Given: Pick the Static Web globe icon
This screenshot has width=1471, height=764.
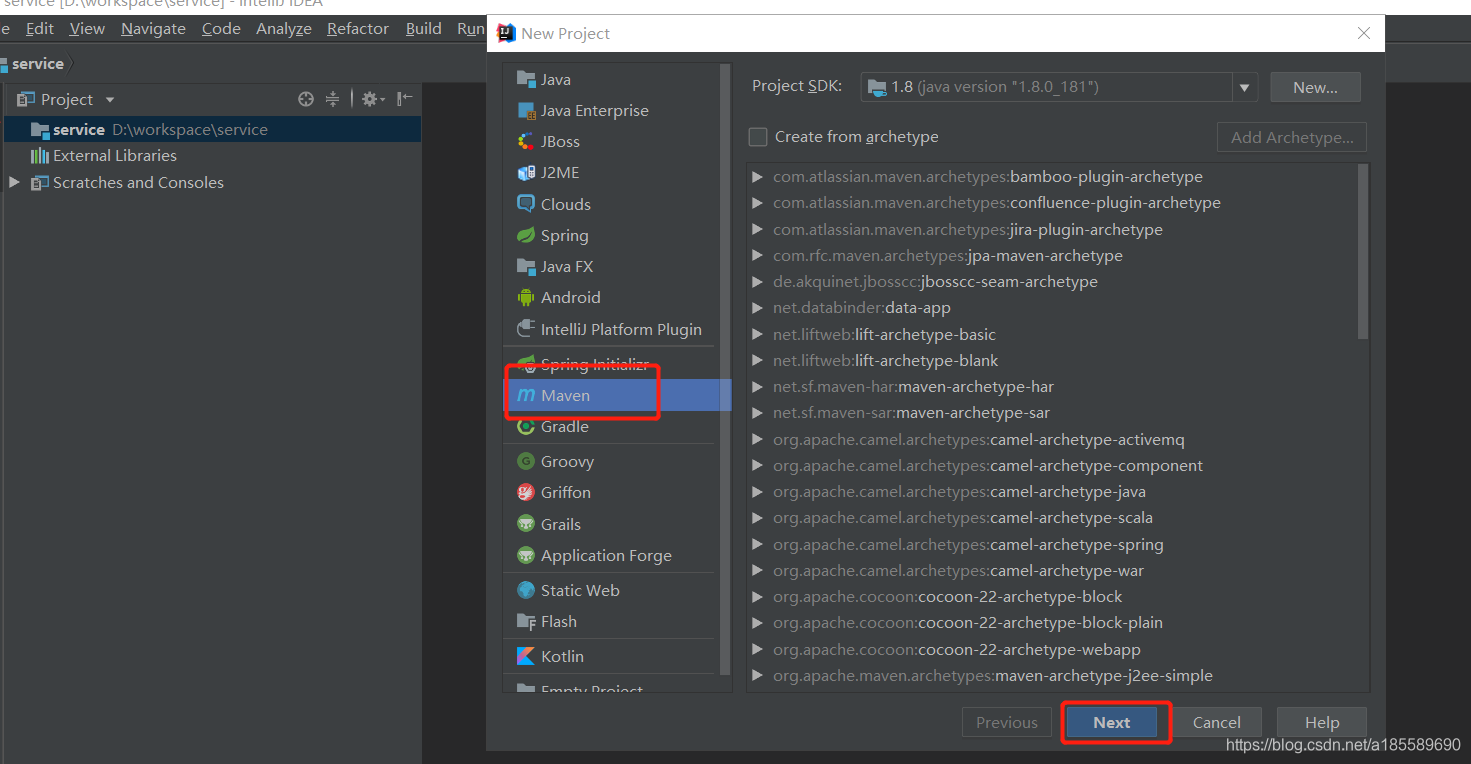Looking at the screenshot, I should 526,590.
